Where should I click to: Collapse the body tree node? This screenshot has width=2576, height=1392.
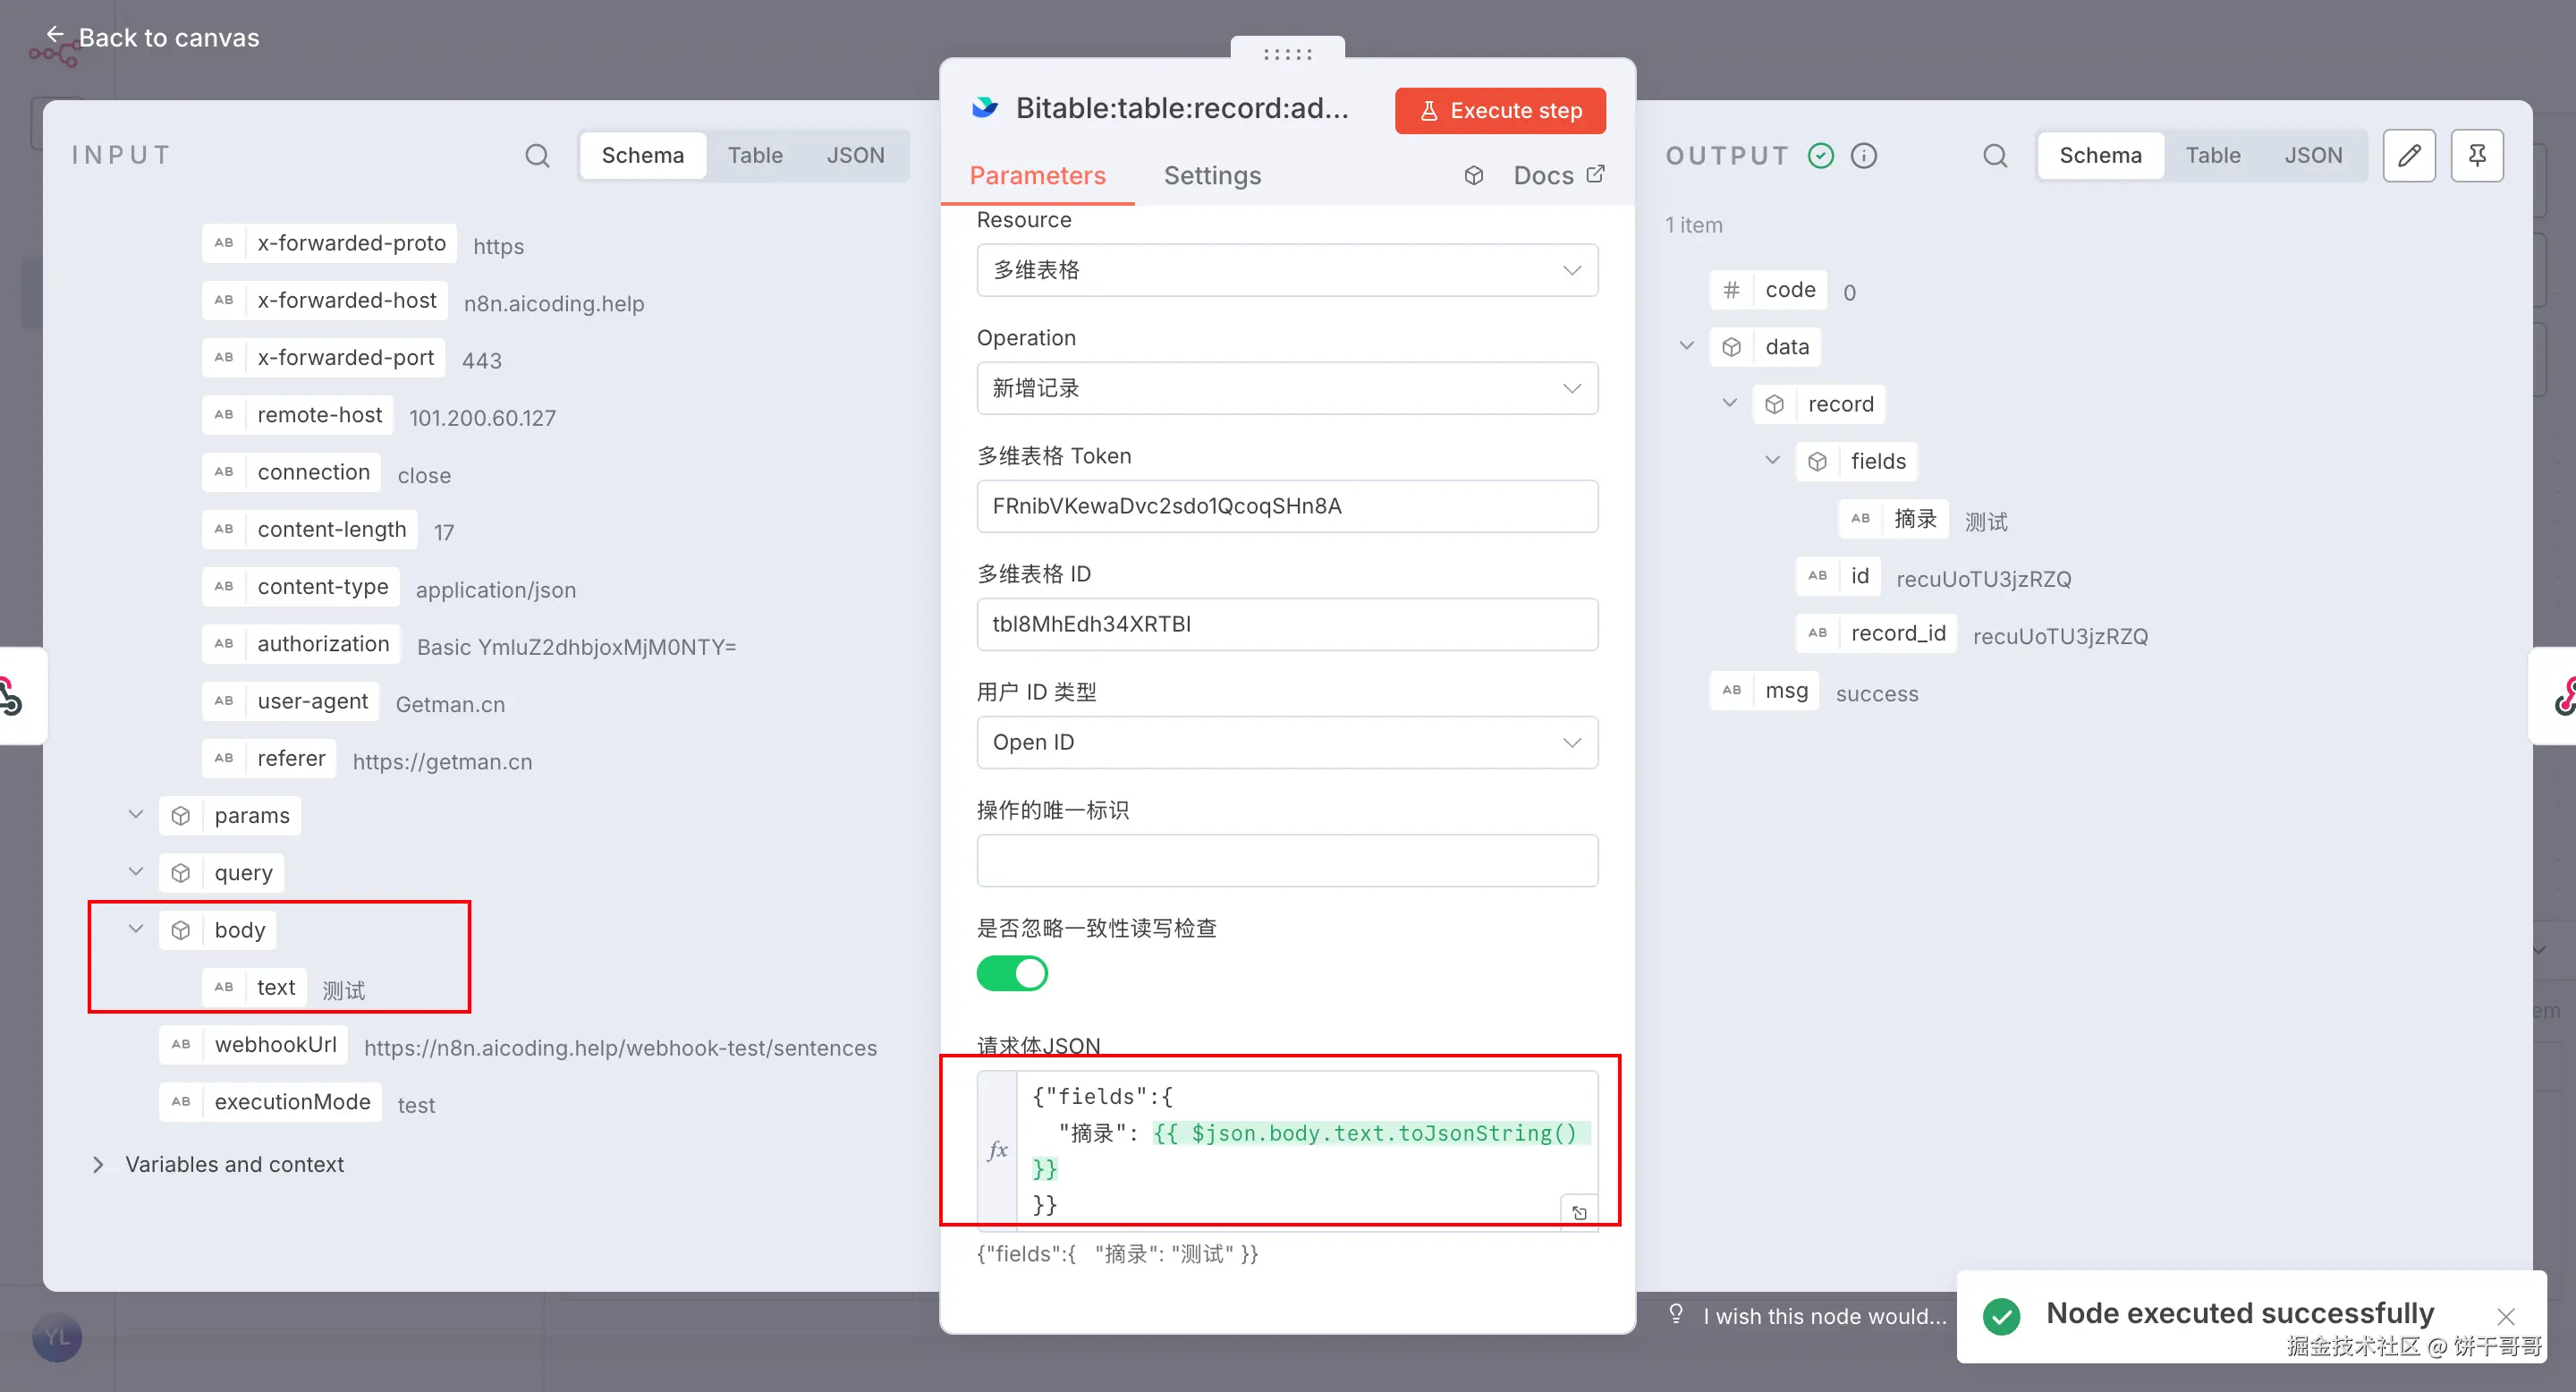click(x=136, y=929)
